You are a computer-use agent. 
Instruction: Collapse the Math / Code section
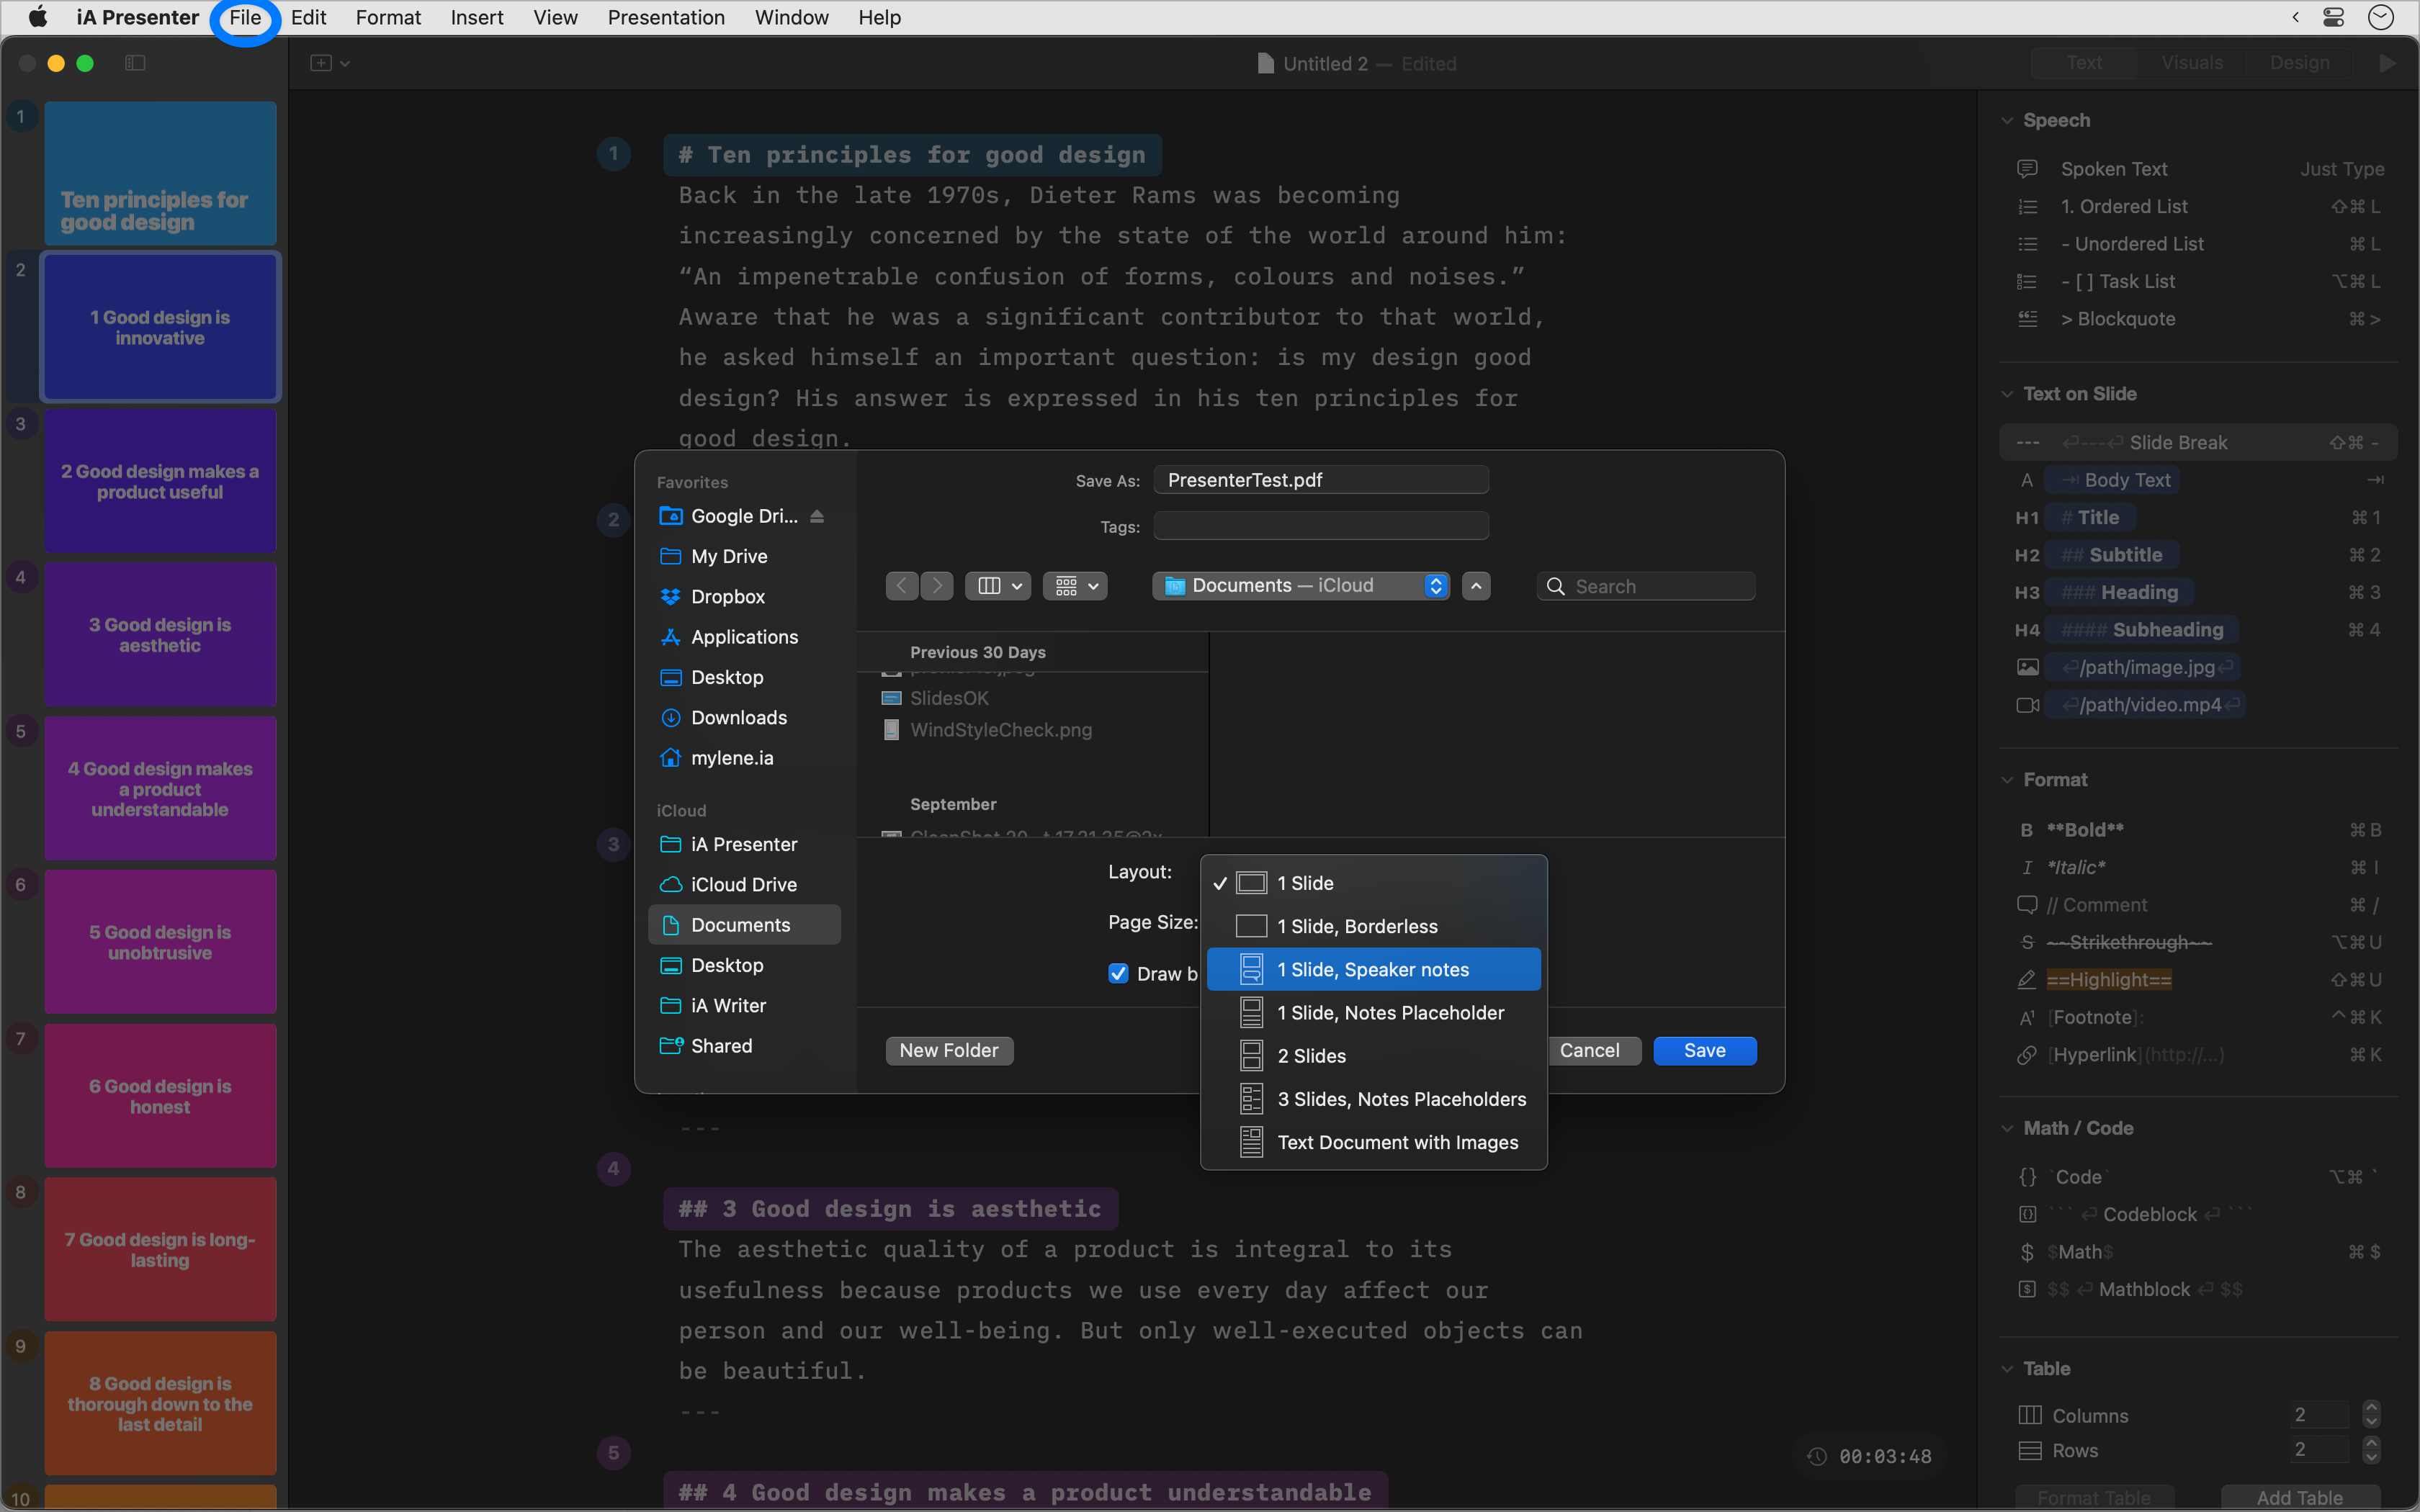[x=2006, y=1128]
